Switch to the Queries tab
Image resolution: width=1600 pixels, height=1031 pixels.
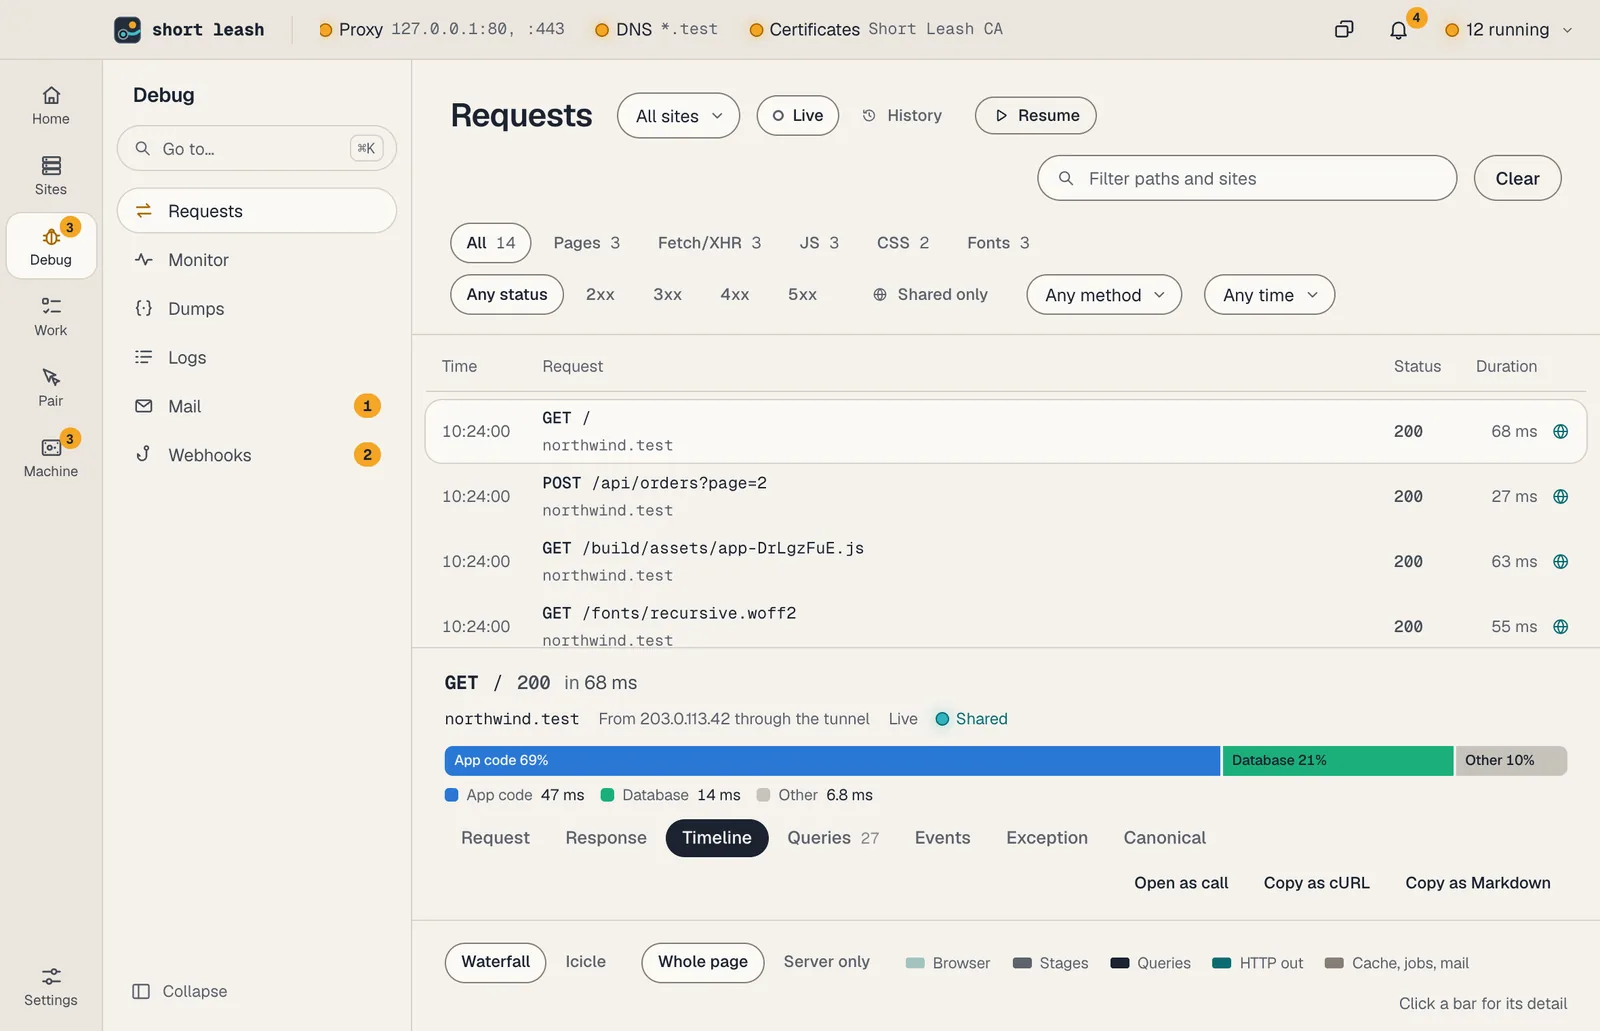click(833, 838)
